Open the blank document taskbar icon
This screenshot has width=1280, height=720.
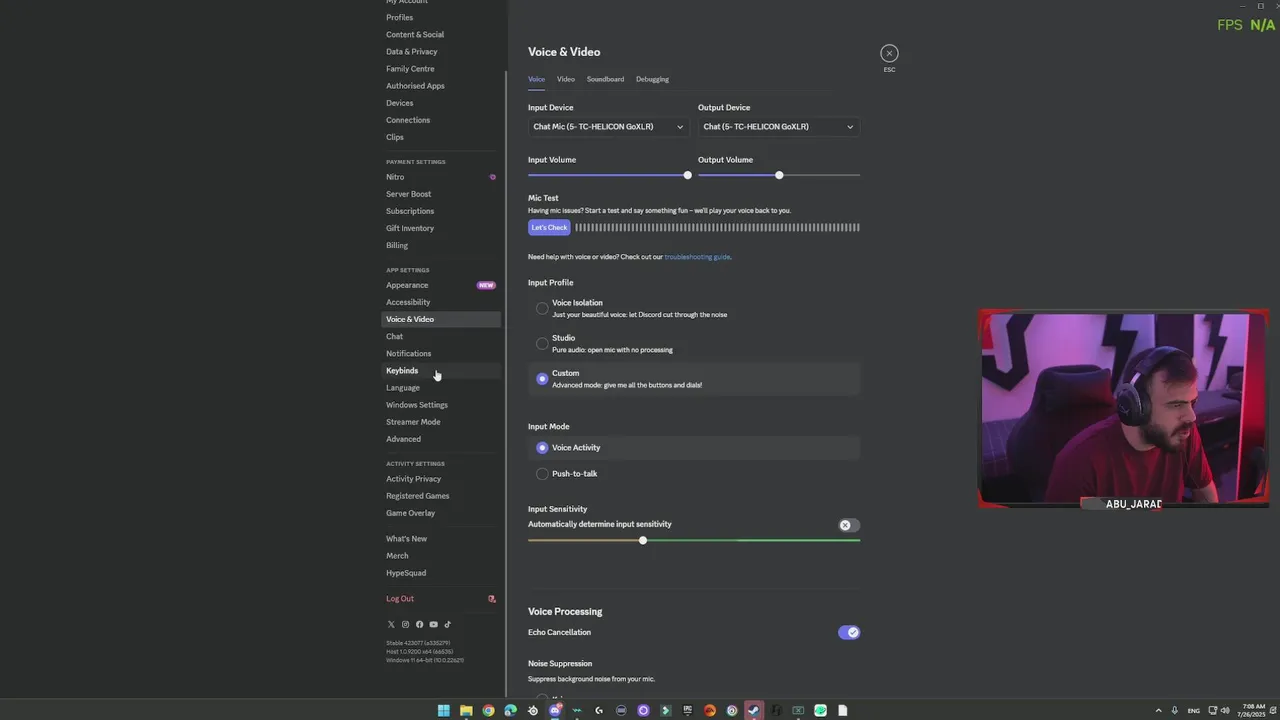(842, 711)
